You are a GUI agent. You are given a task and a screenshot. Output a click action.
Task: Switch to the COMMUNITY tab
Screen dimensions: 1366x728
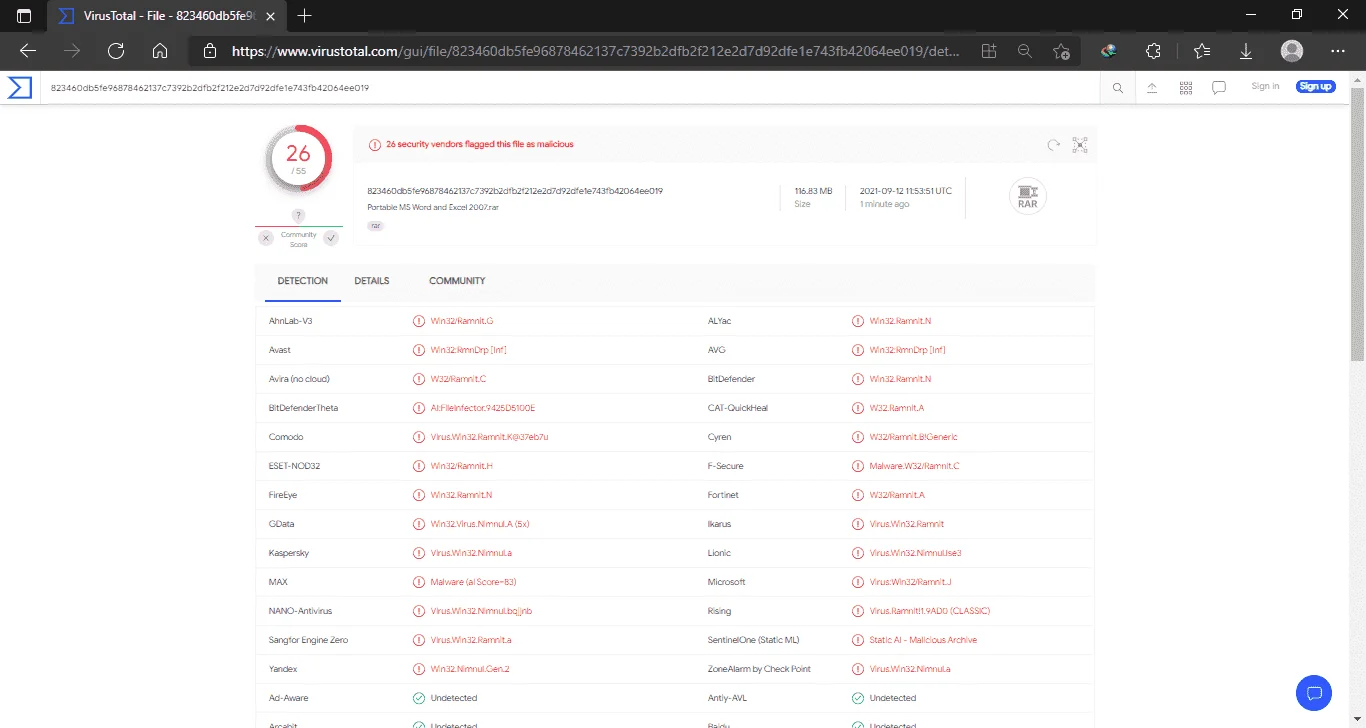tap(457, 281)
